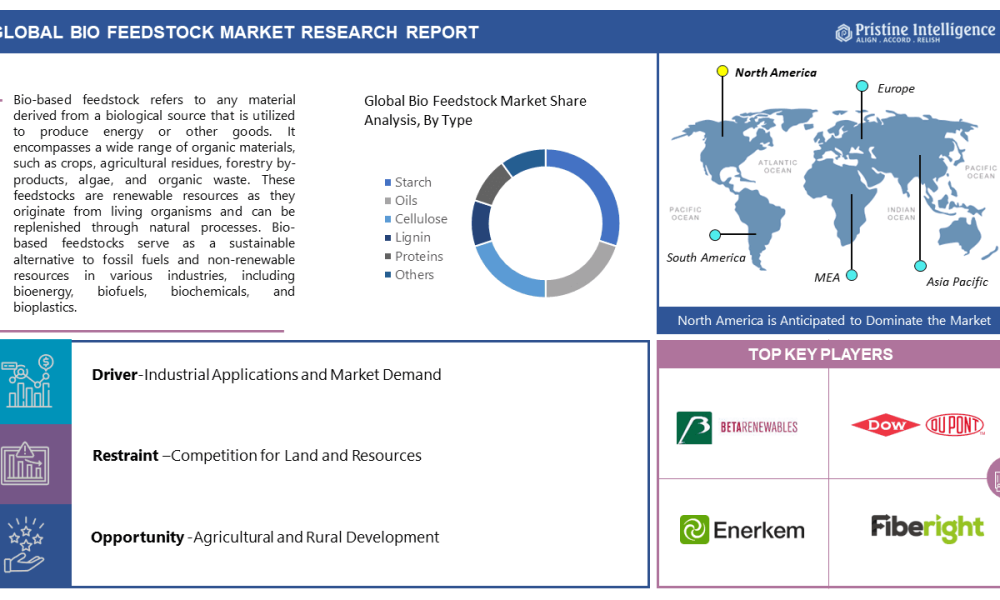Click the Restraint warning chart icon
Screen dimensions: 1000x600
tap(26, 464)
